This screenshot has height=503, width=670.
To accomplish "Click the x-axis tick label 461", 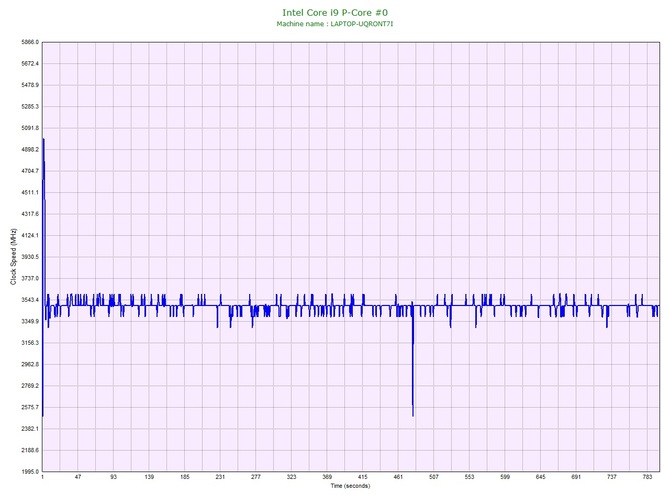I will click(x=398, y=477).
